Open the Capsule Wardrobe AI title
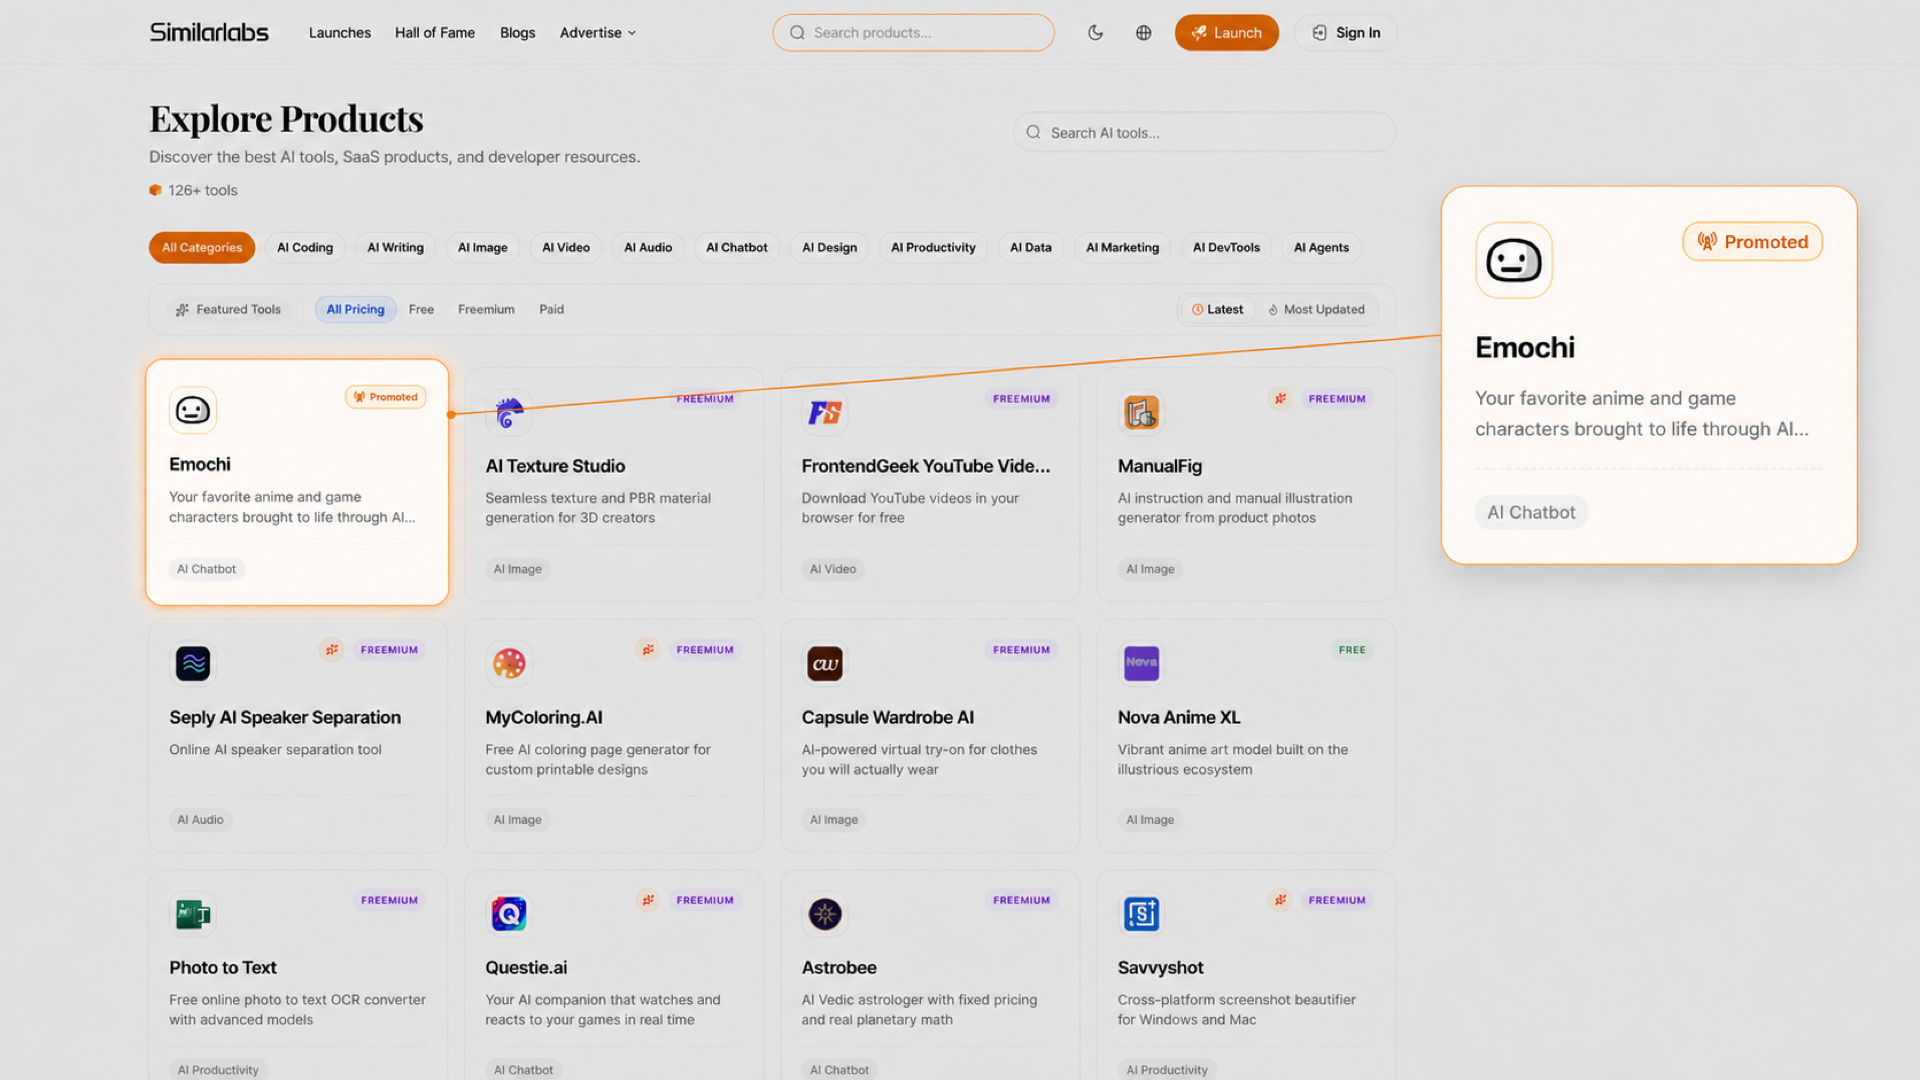The height and width of the screenshot is (1080, 1920). pyautogui.click(x=888, y=718)
